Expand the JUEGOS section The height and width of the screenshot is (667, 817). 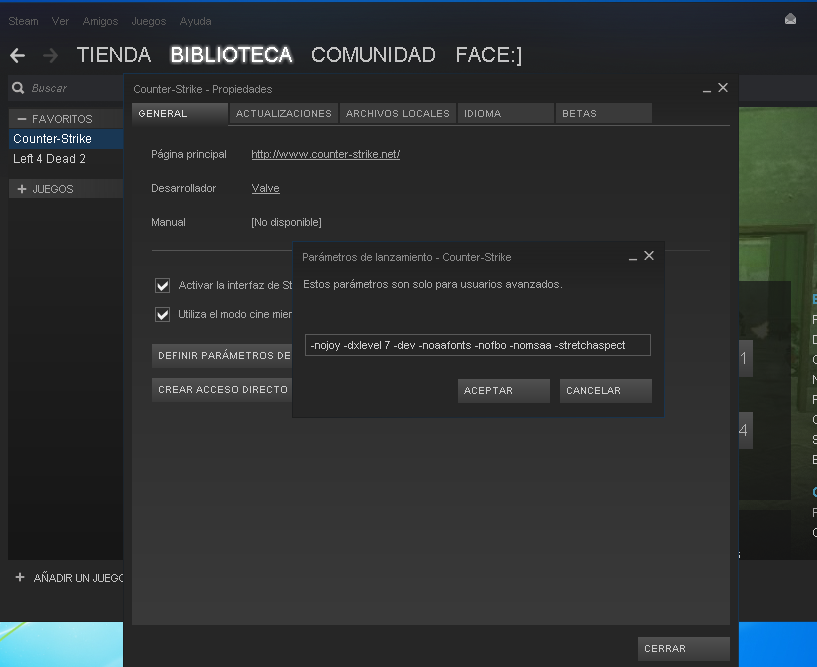[x=22, y=189]
